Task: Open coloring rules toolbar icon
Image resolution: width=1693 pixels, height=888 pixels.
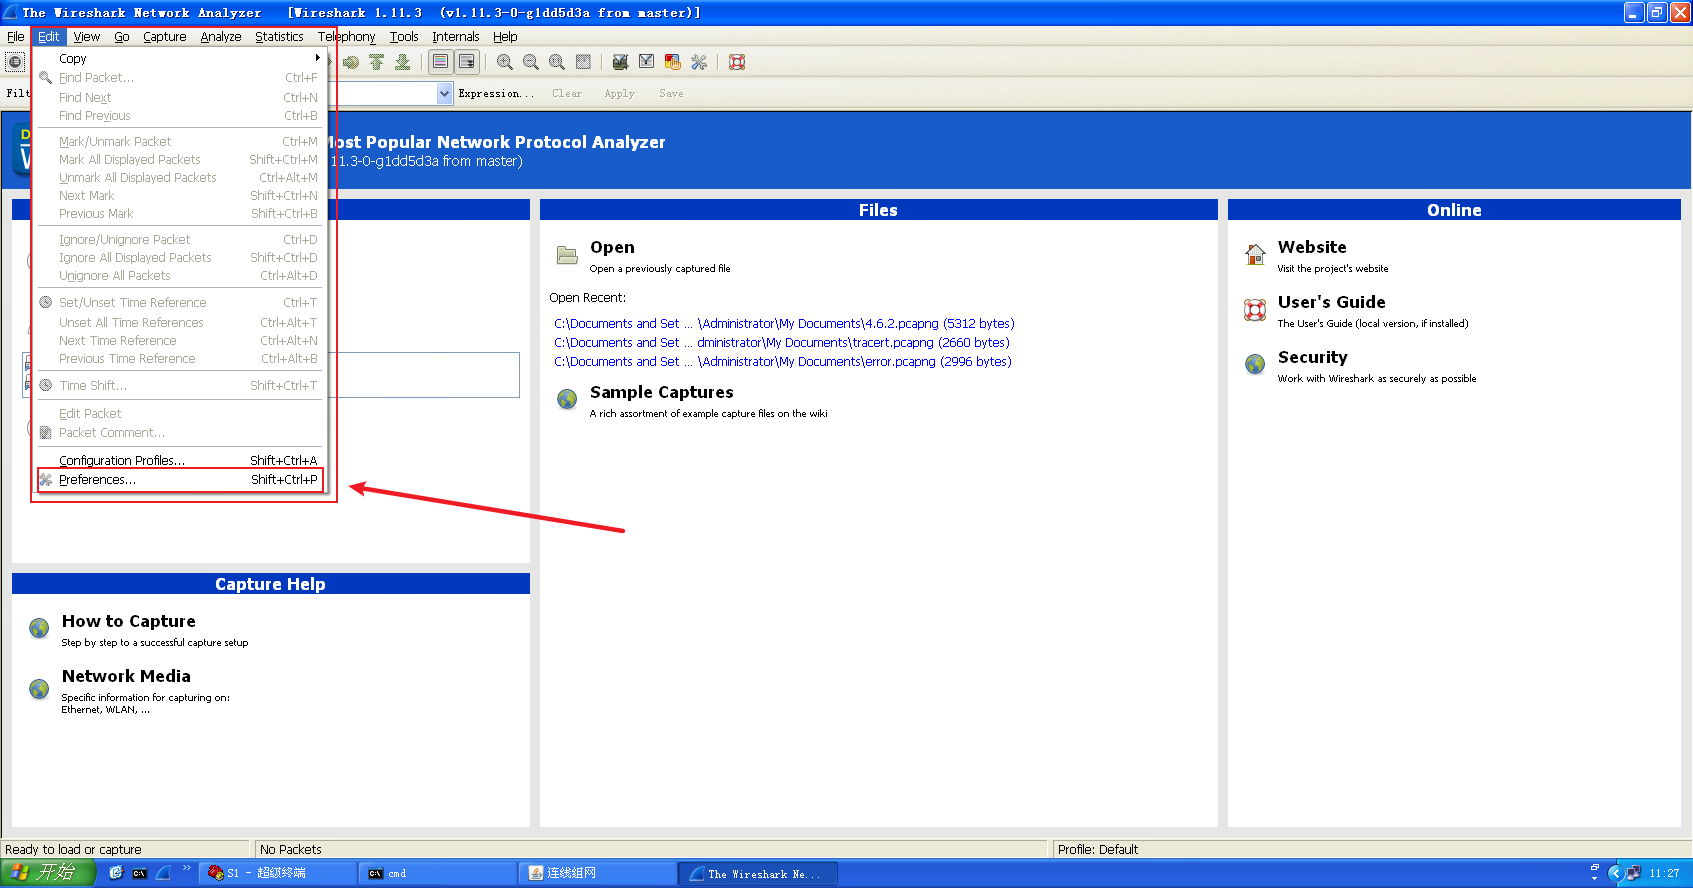Action: click(x=673, y=62)
